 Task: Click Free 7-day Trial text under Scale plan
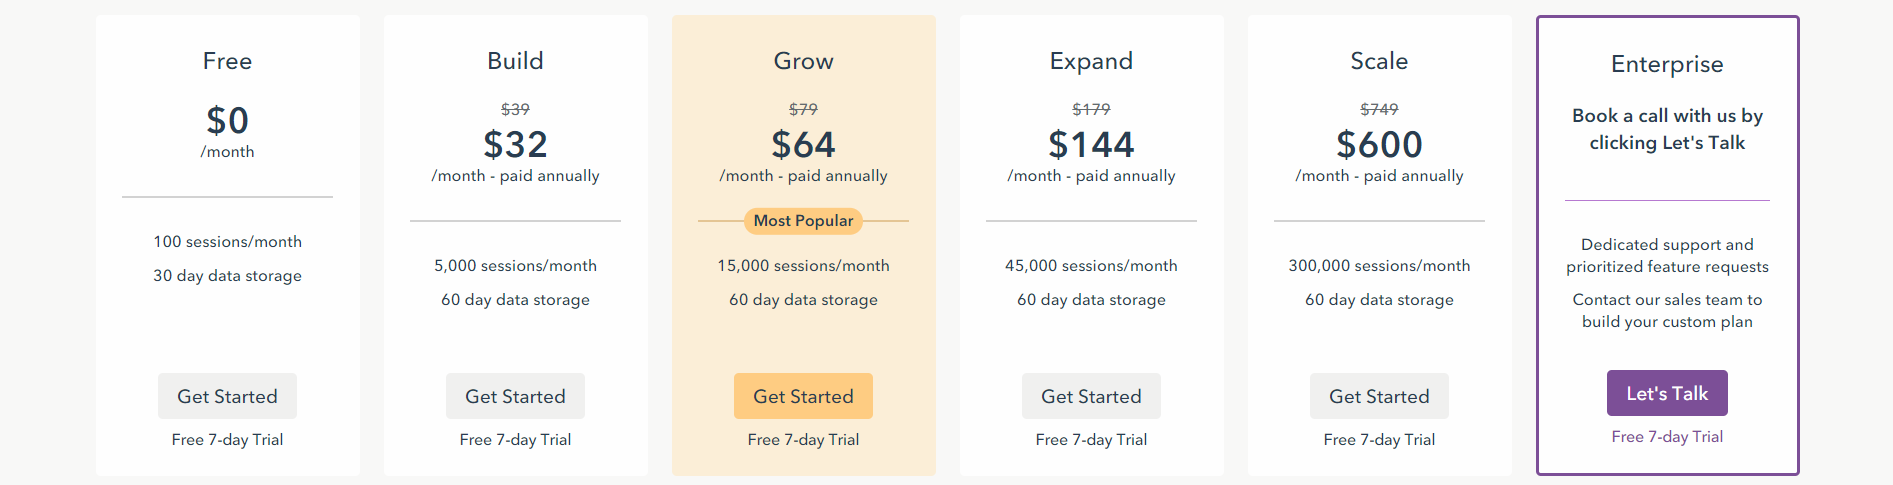point(1379,440)
